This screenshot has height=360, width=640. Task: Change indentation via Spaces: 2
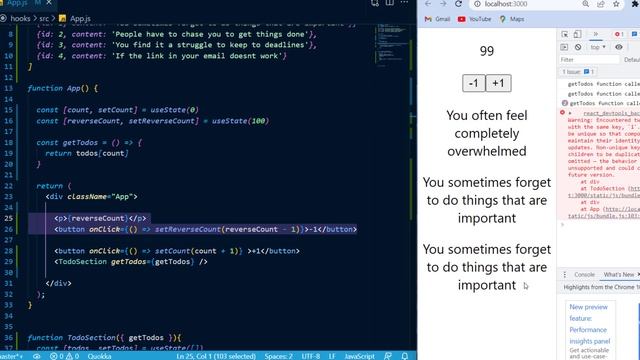pyautogui.click(x=278, y=356)
